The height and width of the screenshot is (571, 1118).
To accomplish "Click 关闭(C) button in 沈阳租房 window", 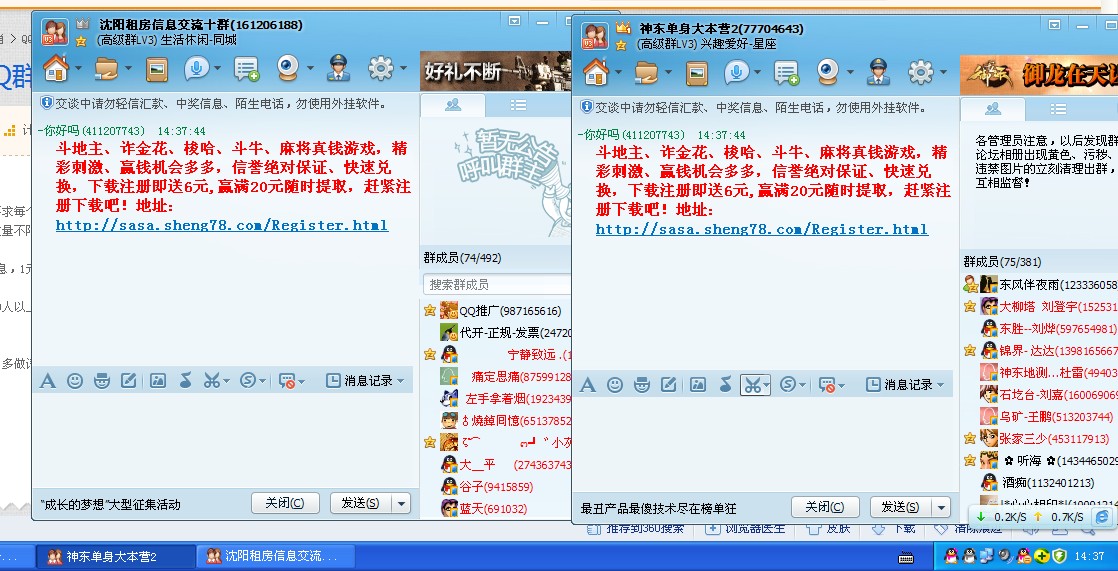I will point(284,503).
